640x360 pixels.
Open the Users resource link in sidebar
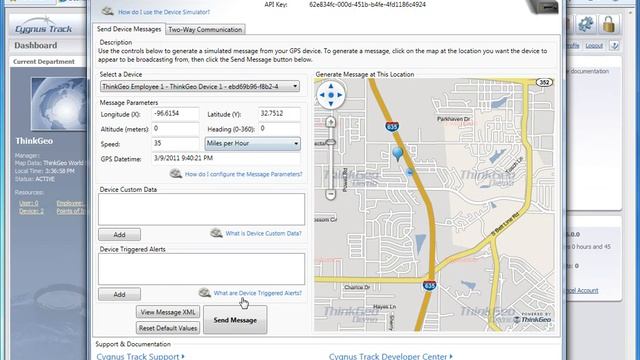point(29,203)
